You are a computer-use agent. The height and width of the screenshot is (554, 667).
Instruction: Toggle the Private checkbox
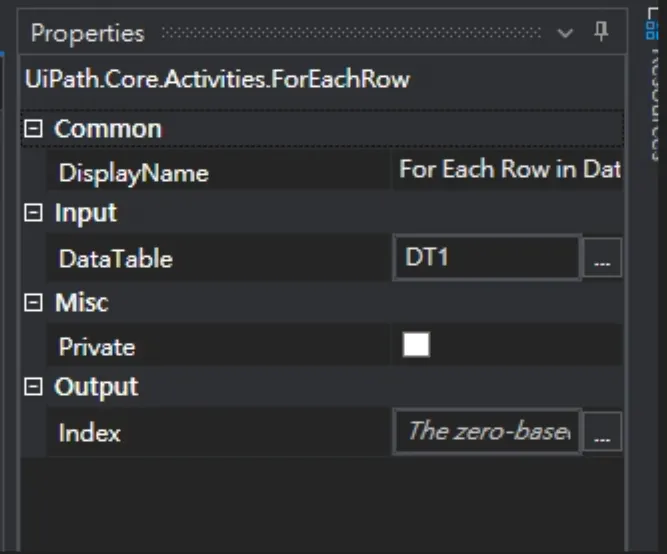pos(416,346)
